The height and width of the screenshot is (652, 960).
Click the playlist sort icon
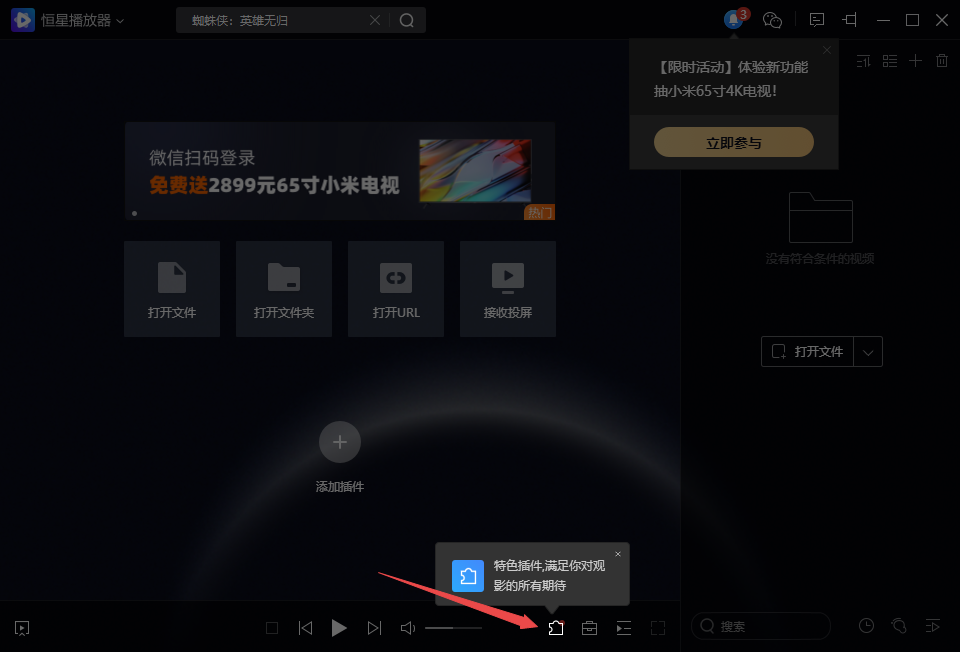864,61
